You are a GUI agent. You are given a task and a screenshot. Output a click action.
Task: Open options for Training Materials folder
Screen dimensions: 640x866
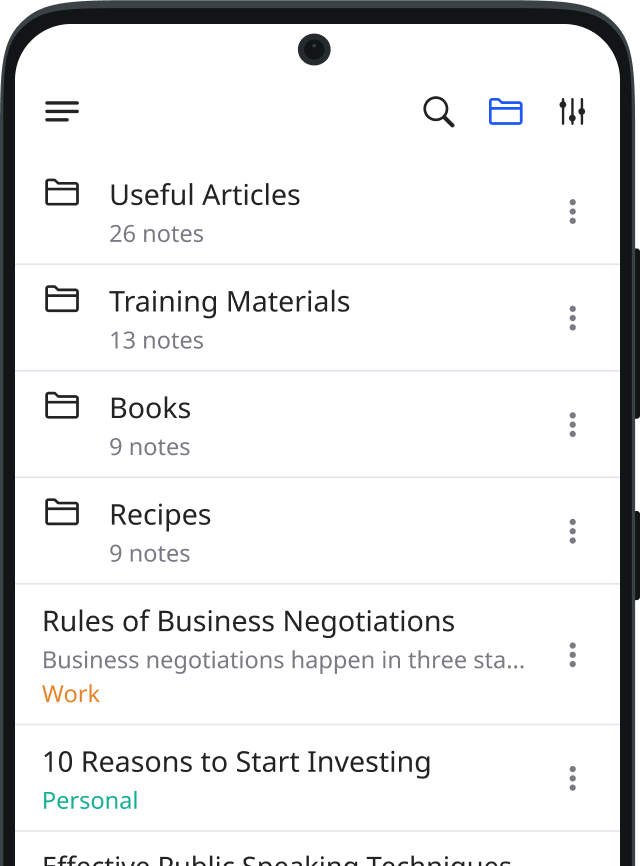click(572, 319)
